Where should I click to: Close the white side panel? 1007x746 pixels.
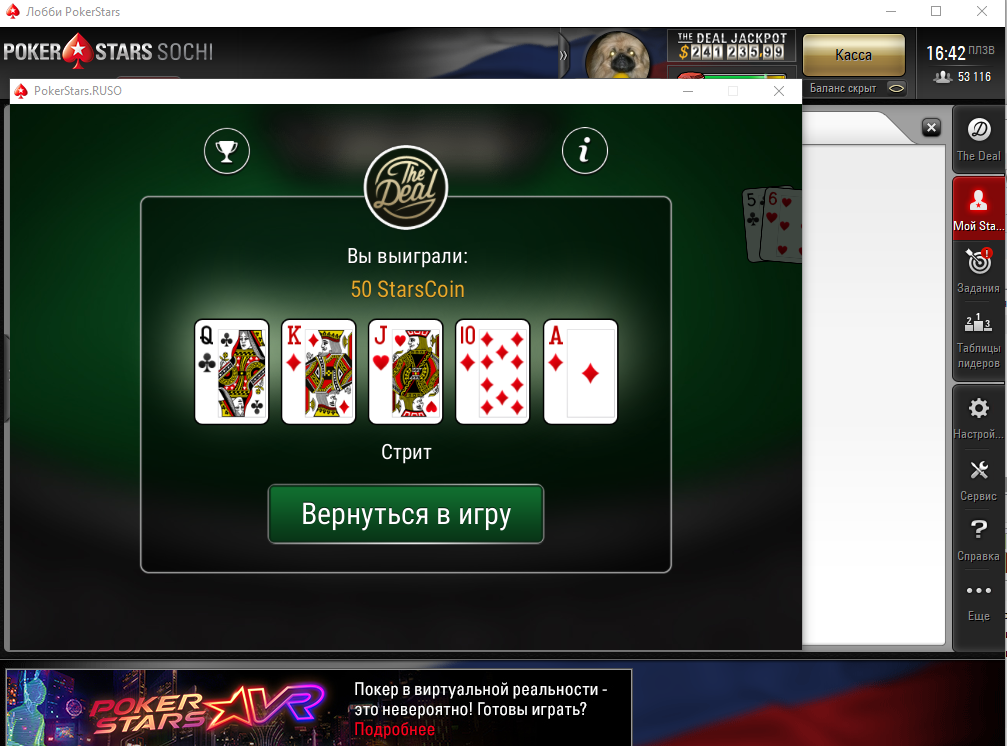(931, 127)
